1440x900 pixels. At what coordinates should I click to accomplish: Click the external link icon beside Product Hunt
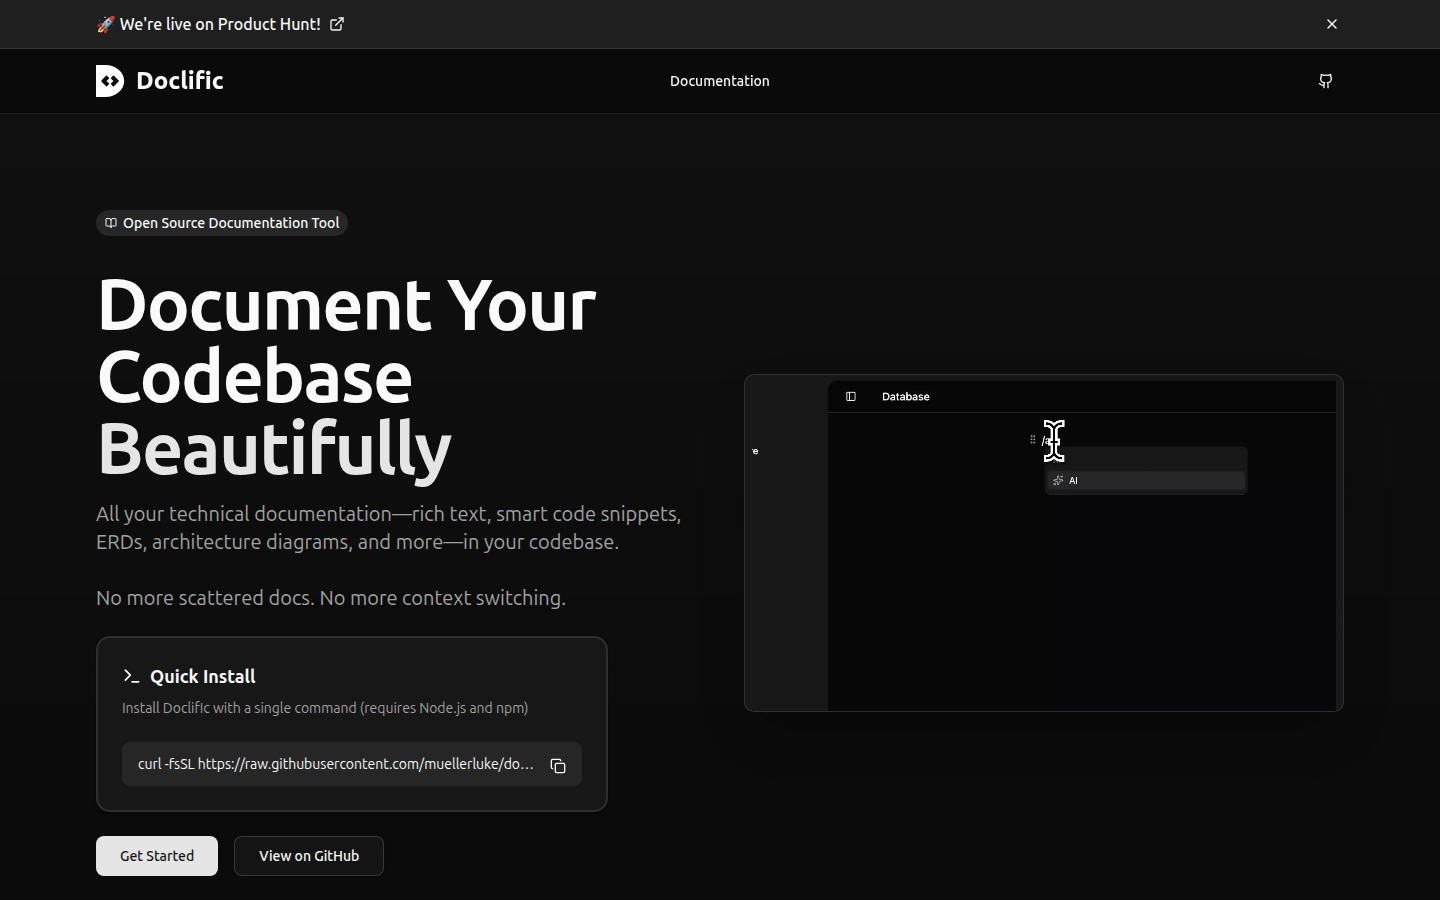337,24
